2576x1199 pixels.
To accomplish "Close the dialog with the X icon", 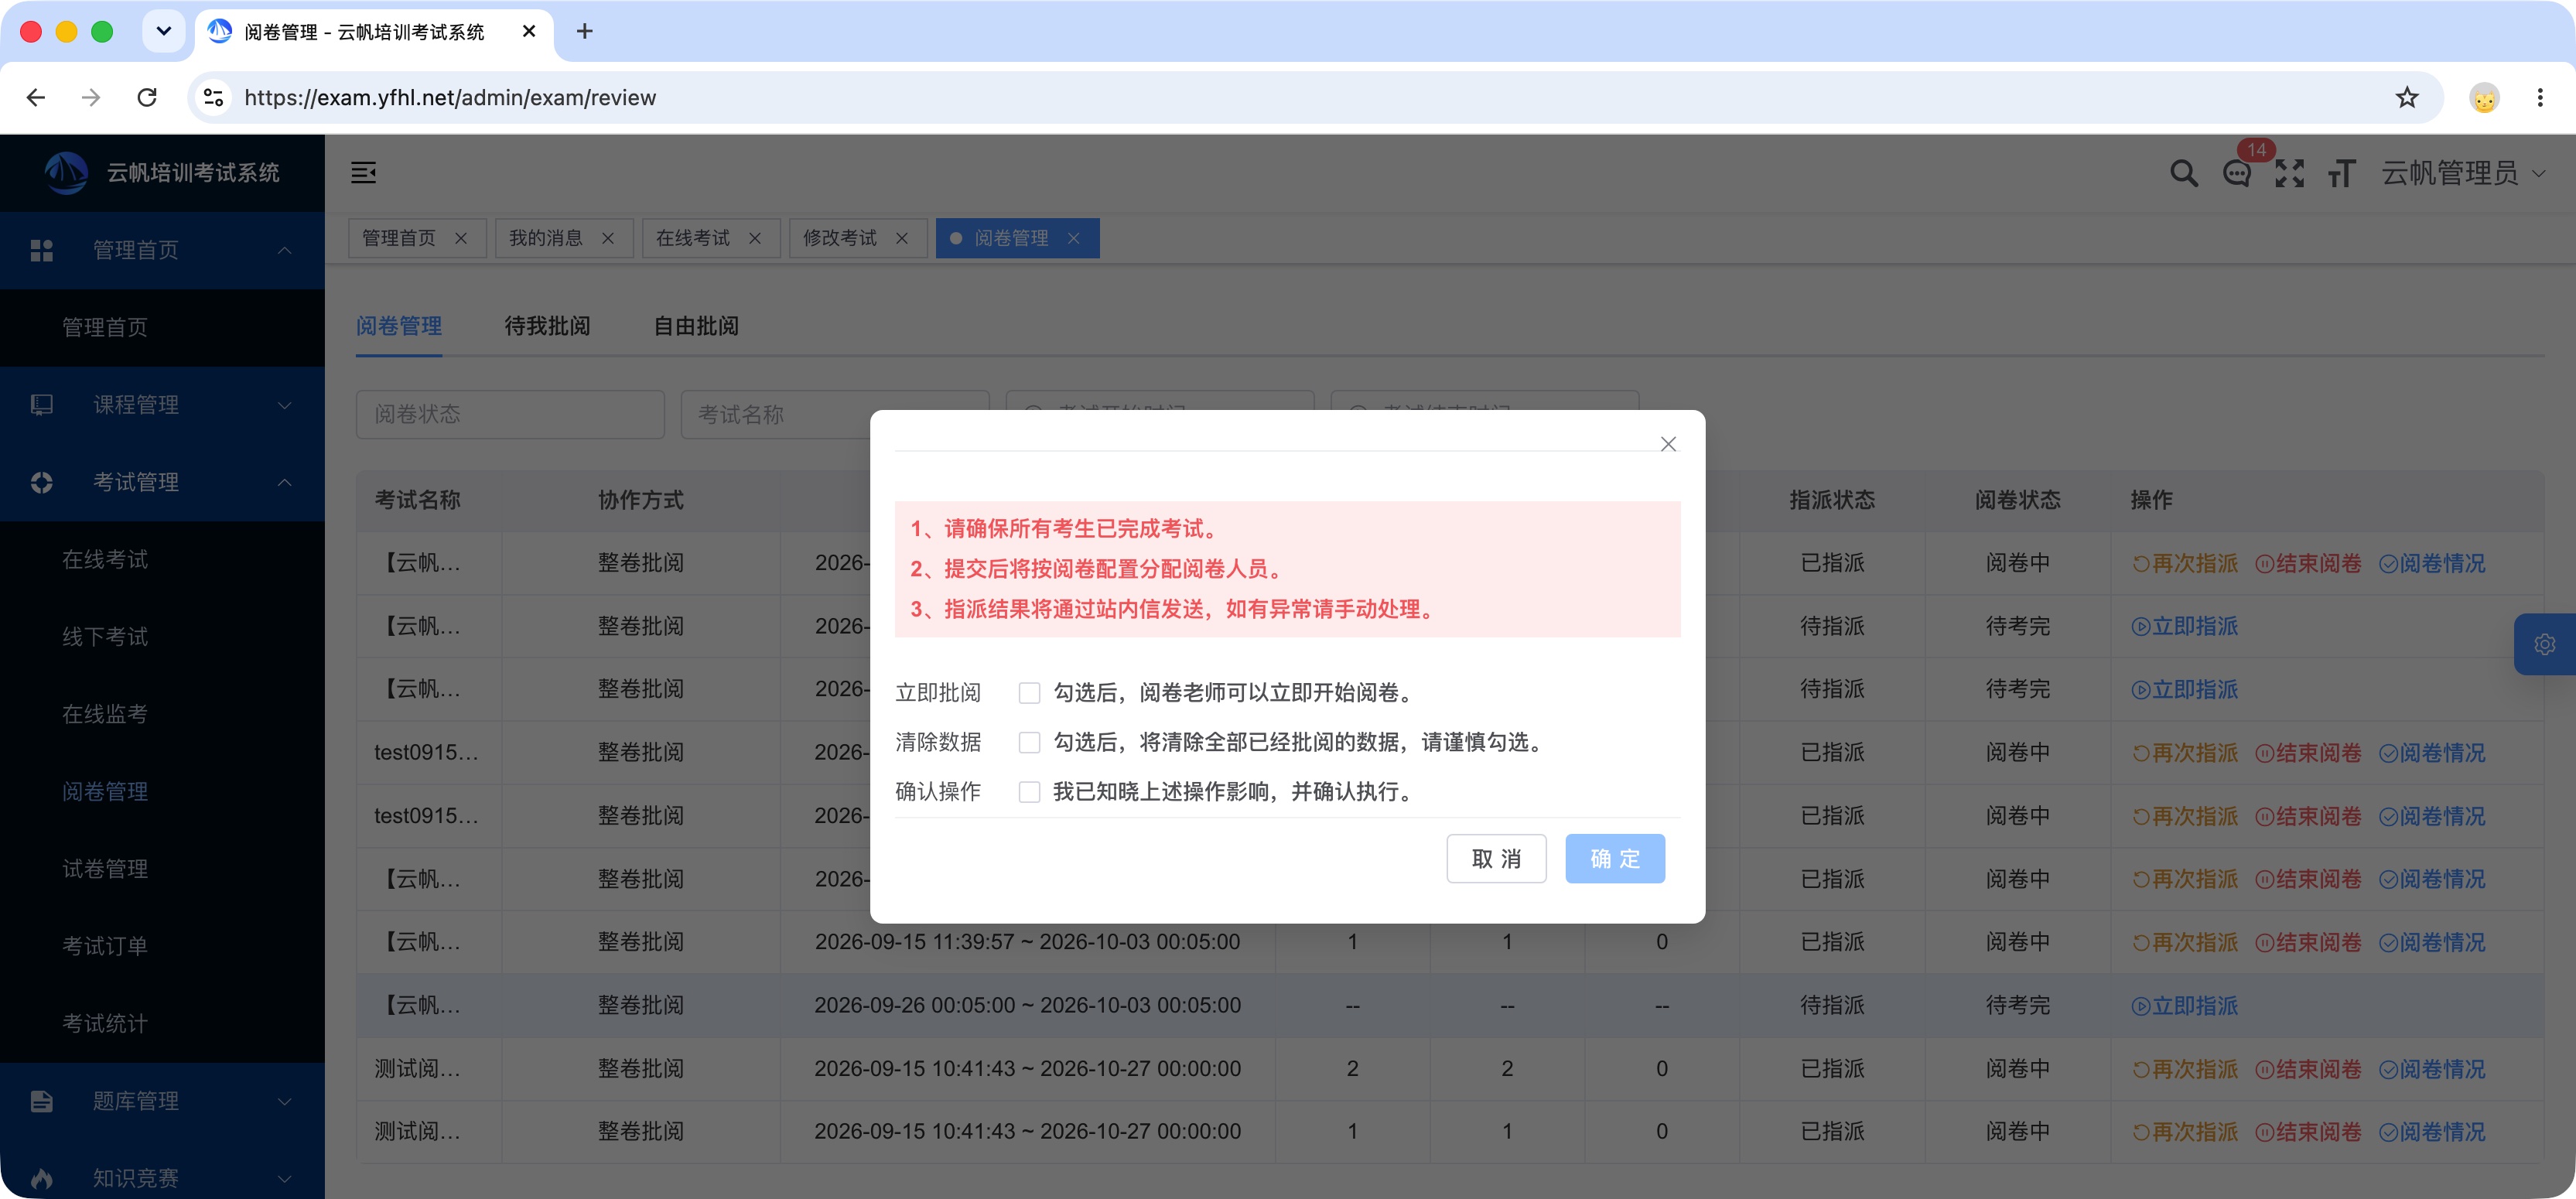I will [x=1667, y=444].
